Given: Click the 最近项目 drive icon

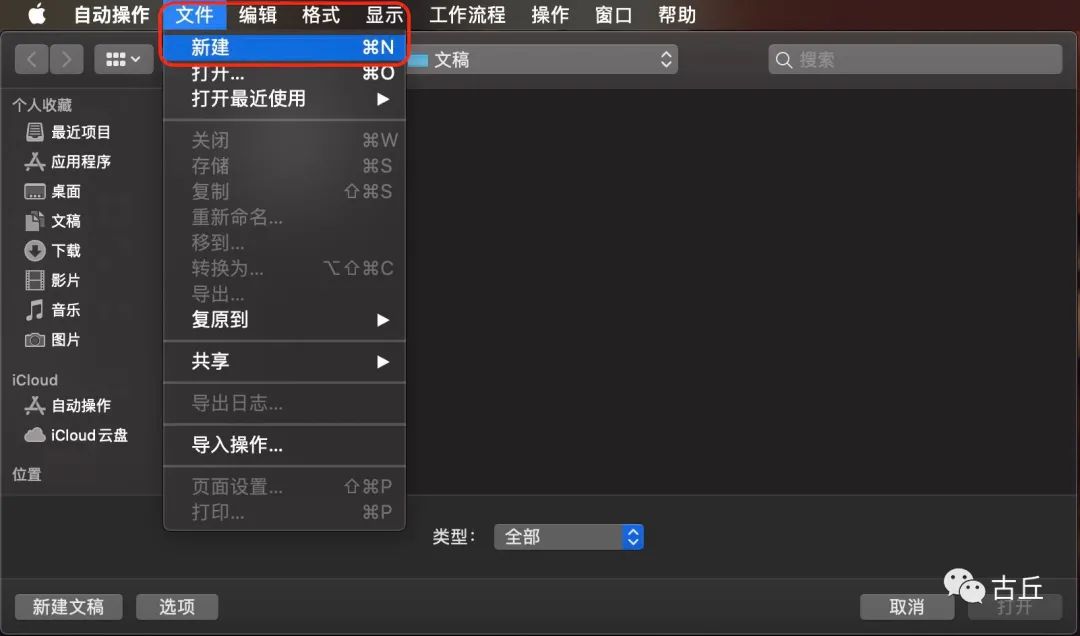Looking at the screenshot, I should (x=34, y=132).
